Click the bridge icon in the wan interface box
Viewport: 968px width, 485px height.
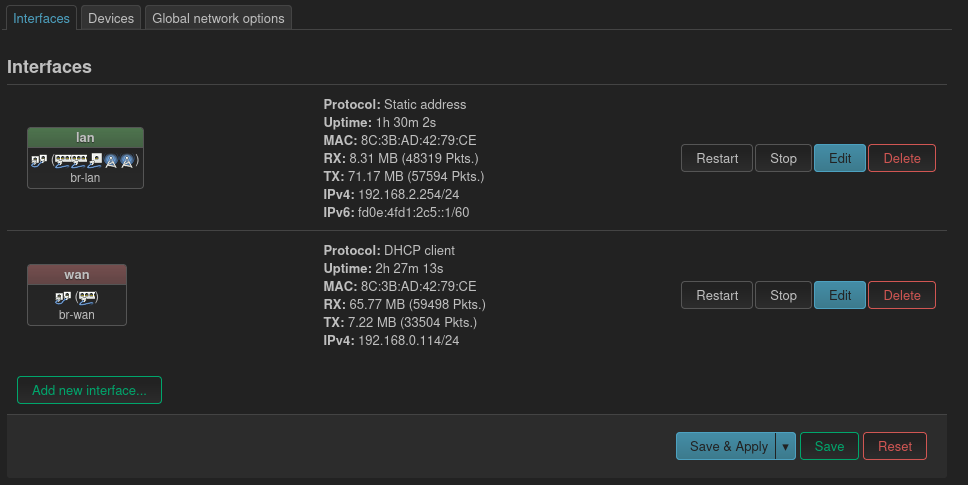pyautogui.click(x=62, y=296)
